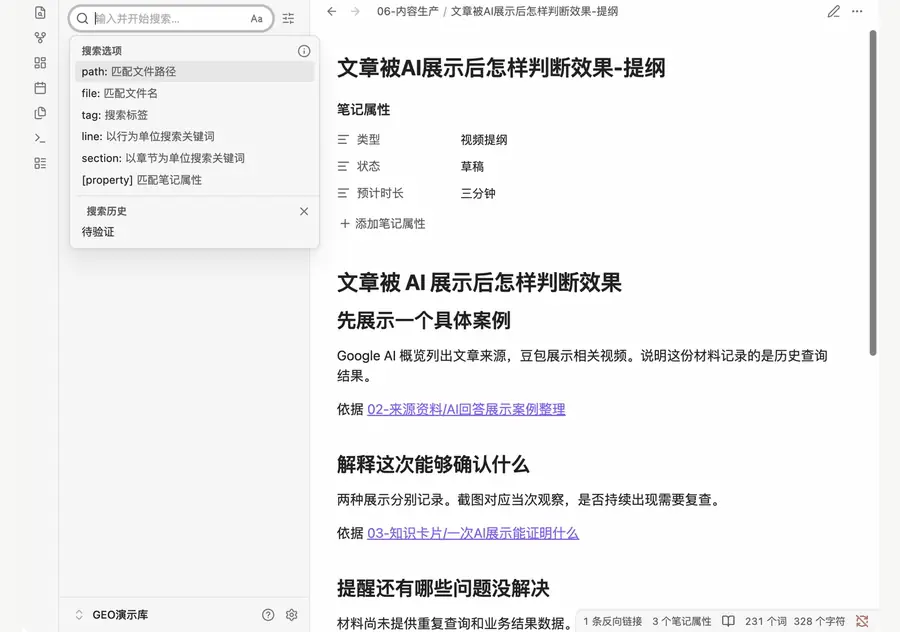Image resolution: width=900 pixels, height=632 pixels.
Task: Click the insert template ribbon icon
Action: click(40, 113)
